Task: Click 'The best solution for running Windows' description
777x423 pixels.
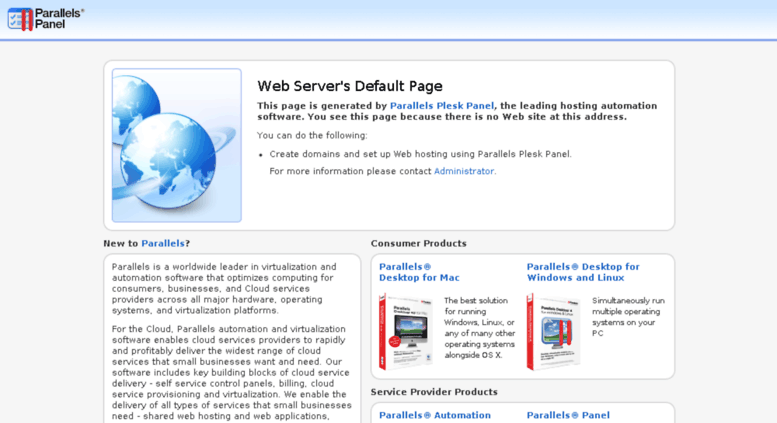Action: point(480,328)
